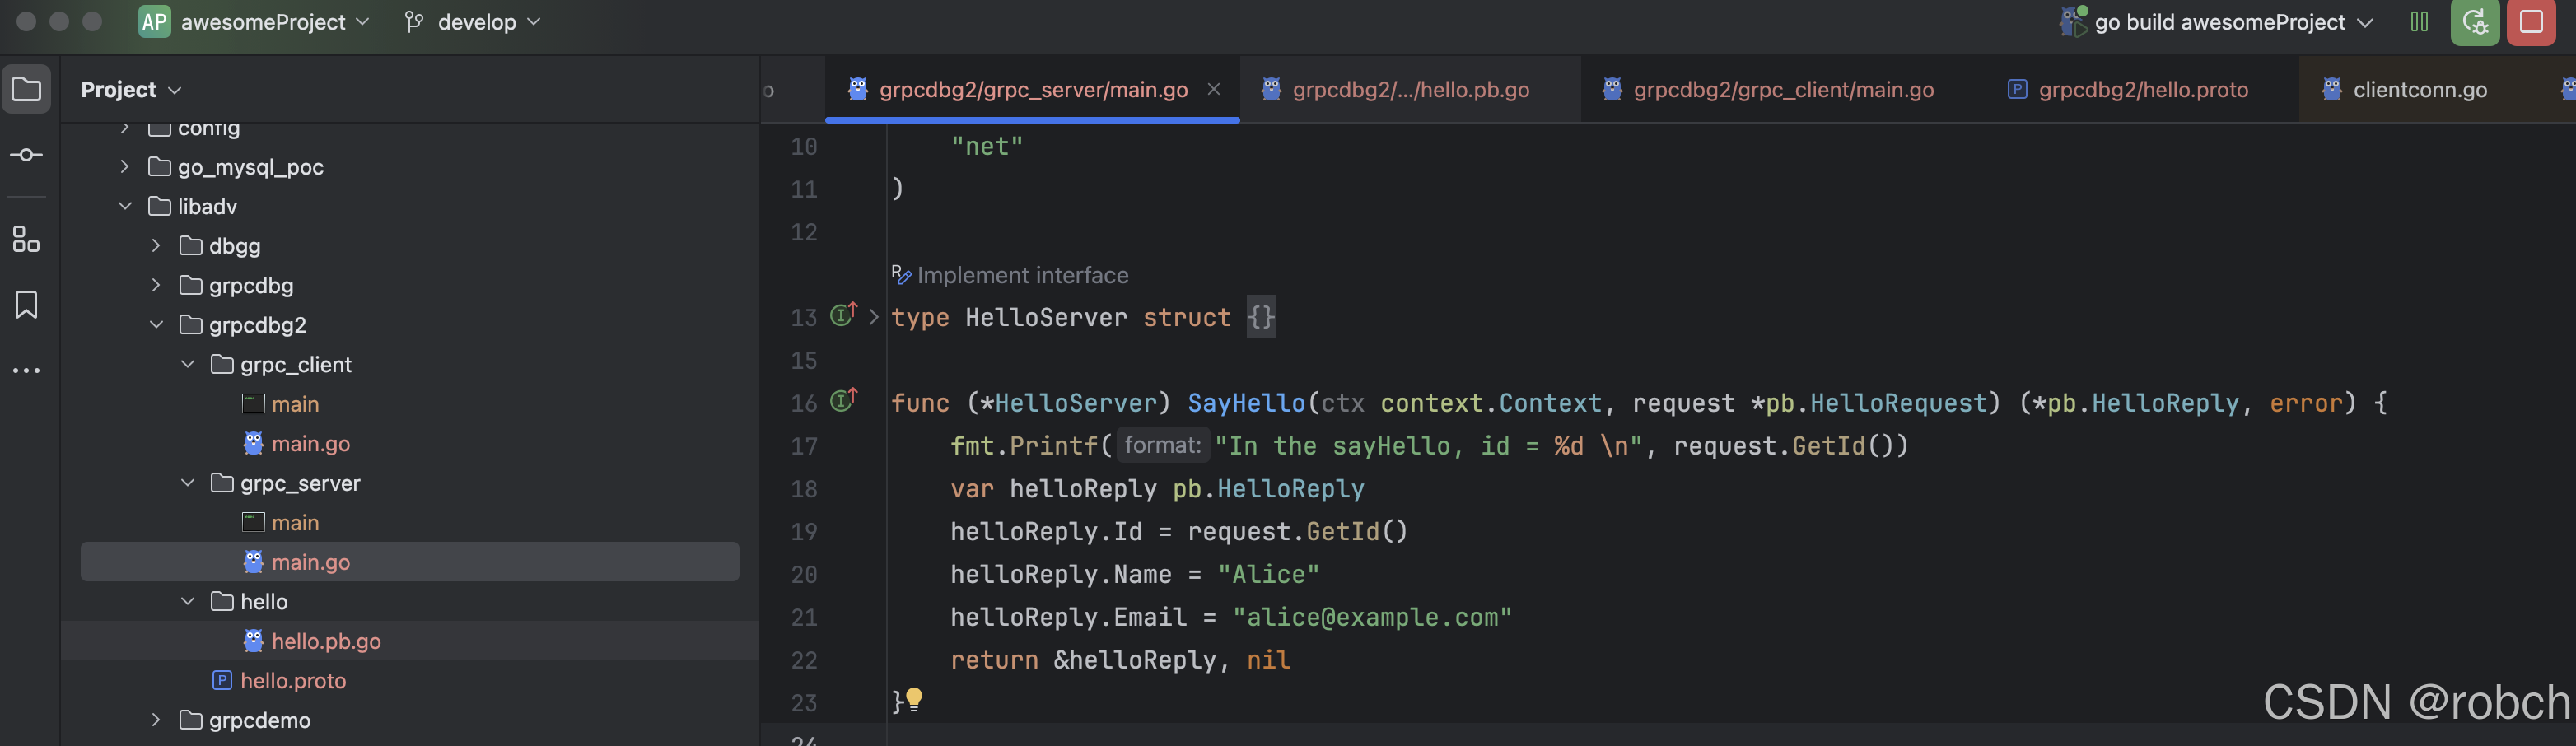Click the green debug rerun button
2576x746 pixels.
pos(2474,22)
